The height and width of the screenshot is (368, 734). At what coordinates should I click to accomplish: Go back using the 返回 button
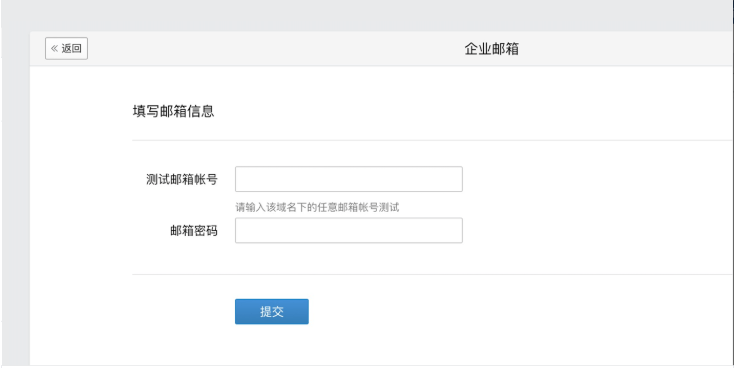66,49
